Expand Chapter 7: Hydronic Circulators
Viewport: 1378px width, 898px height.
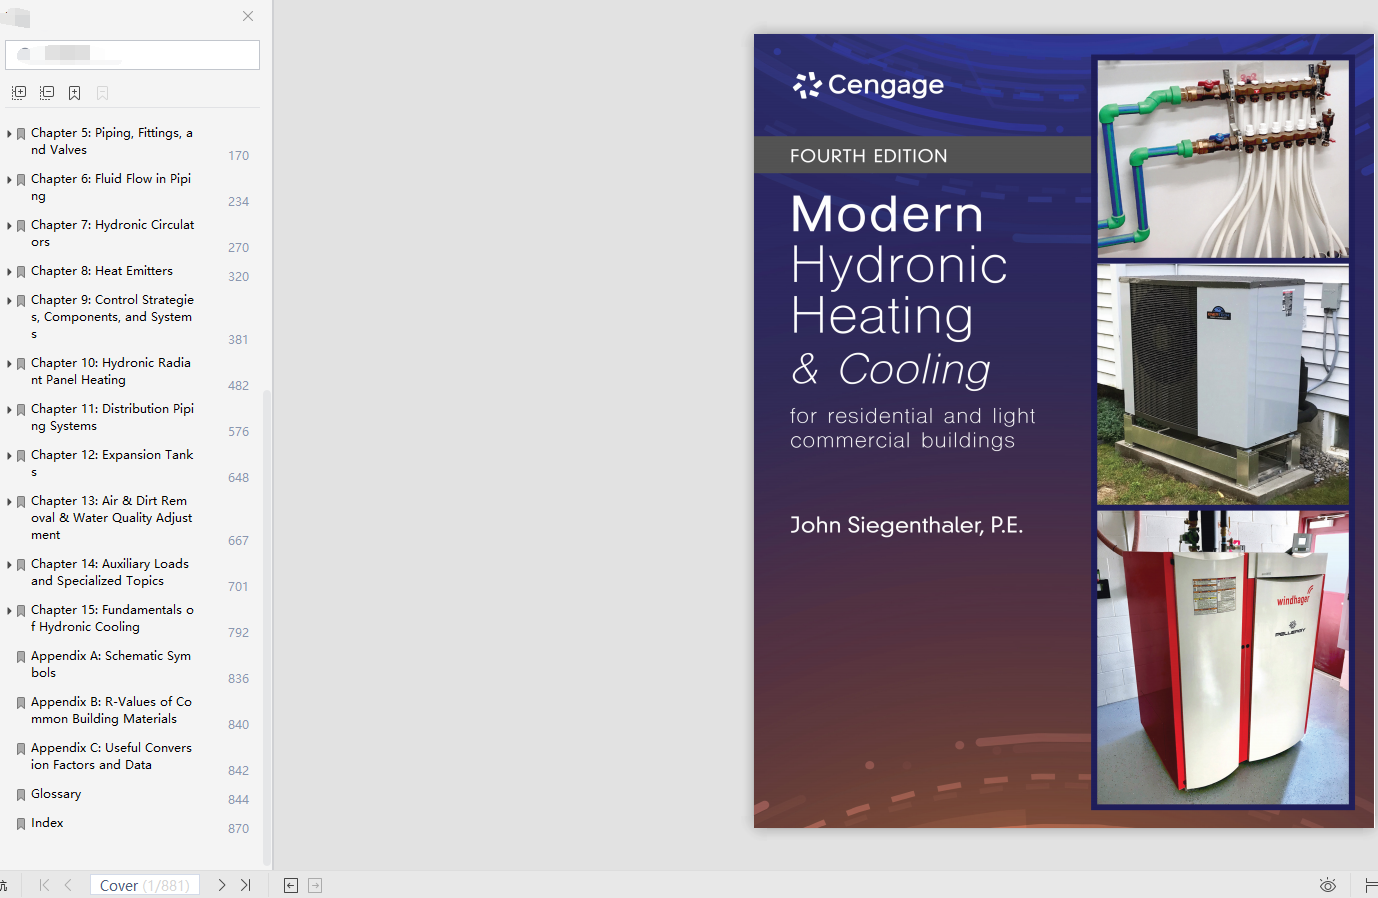(10, 225)
